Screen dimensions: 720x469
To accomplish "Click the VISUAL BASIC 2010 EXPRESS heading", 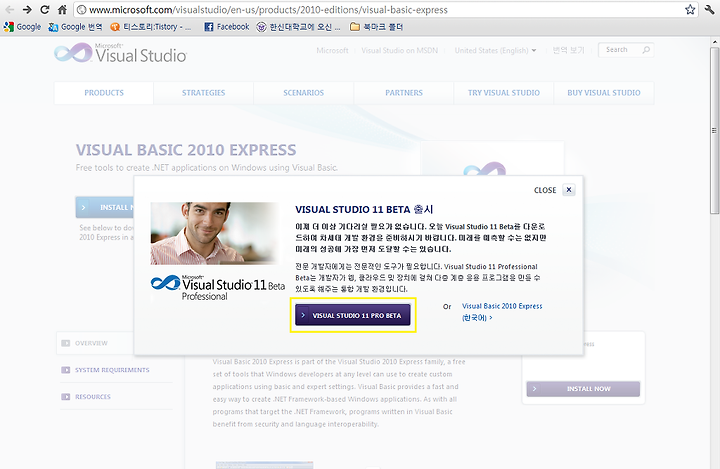I will [186, 150].
